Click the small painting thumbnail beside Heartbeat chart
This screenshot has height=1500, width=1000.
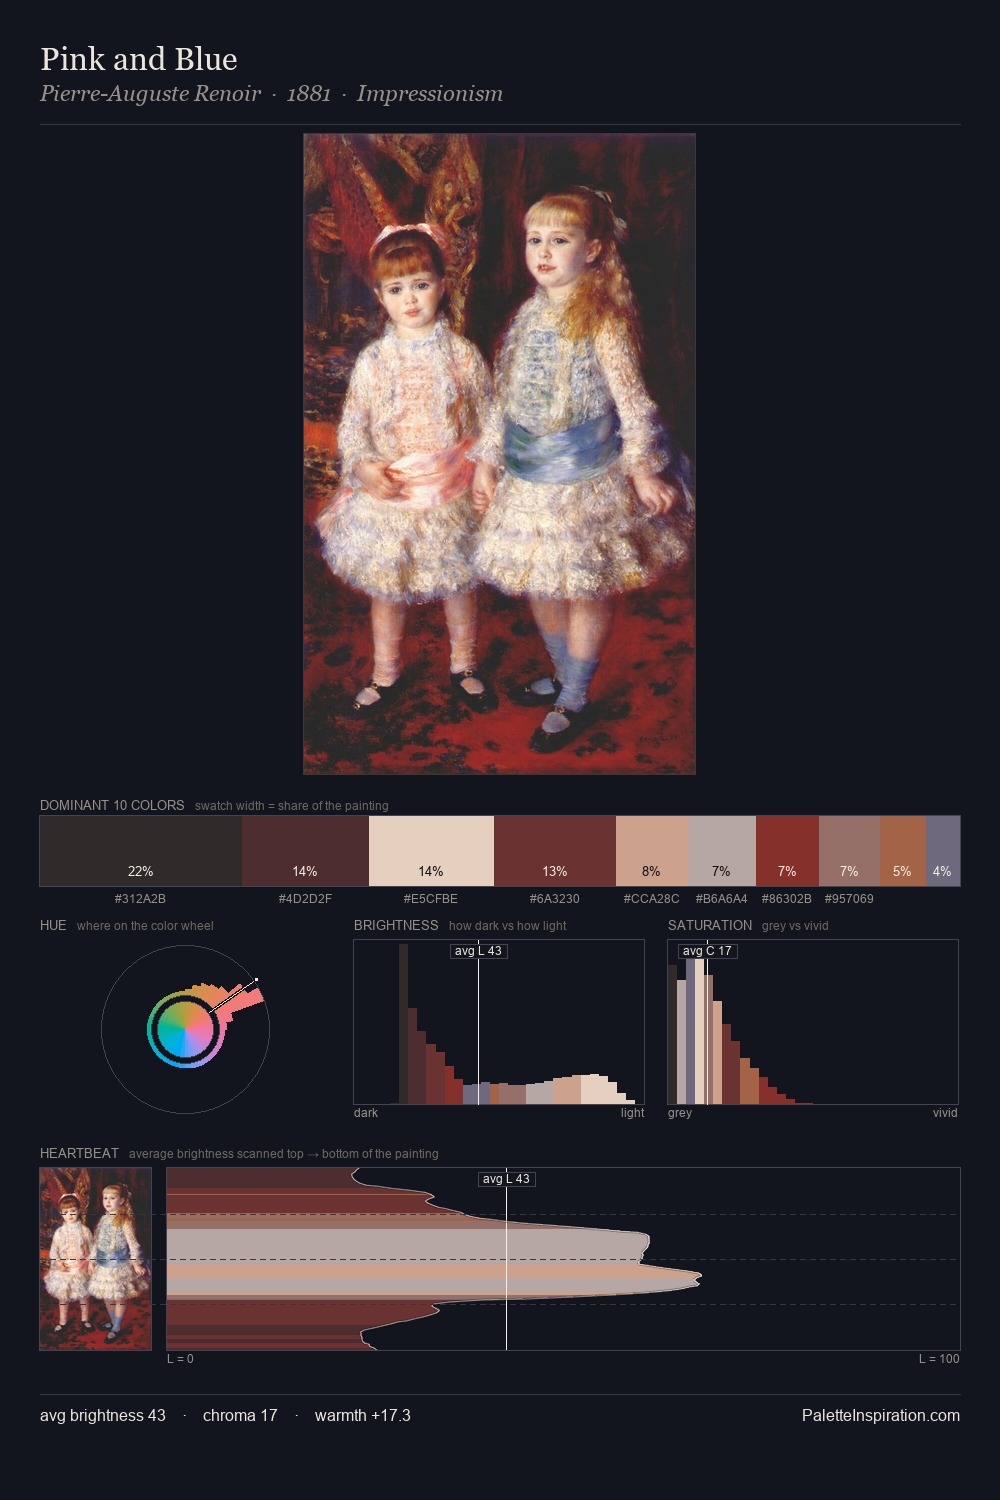96,1259
